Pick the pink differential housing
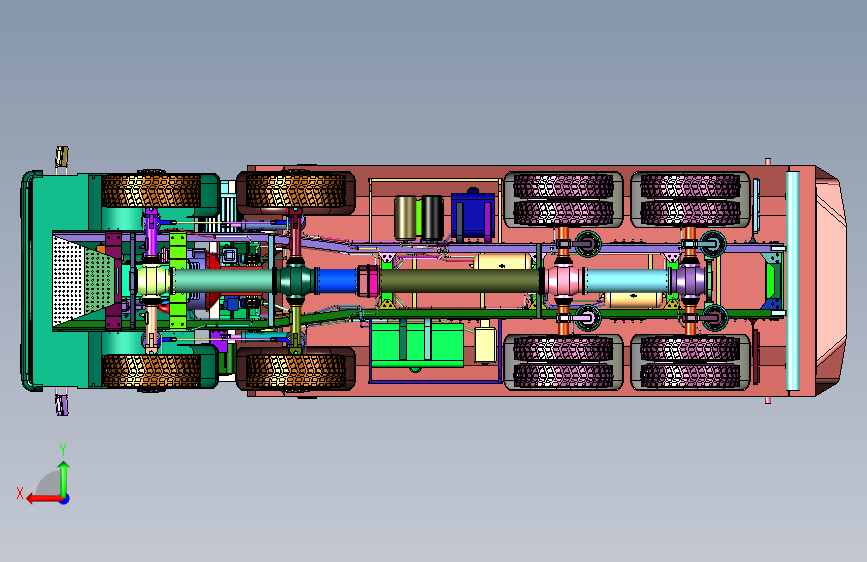Image resolution: width=867 pixels, height=562 pixels. (563, 280)
